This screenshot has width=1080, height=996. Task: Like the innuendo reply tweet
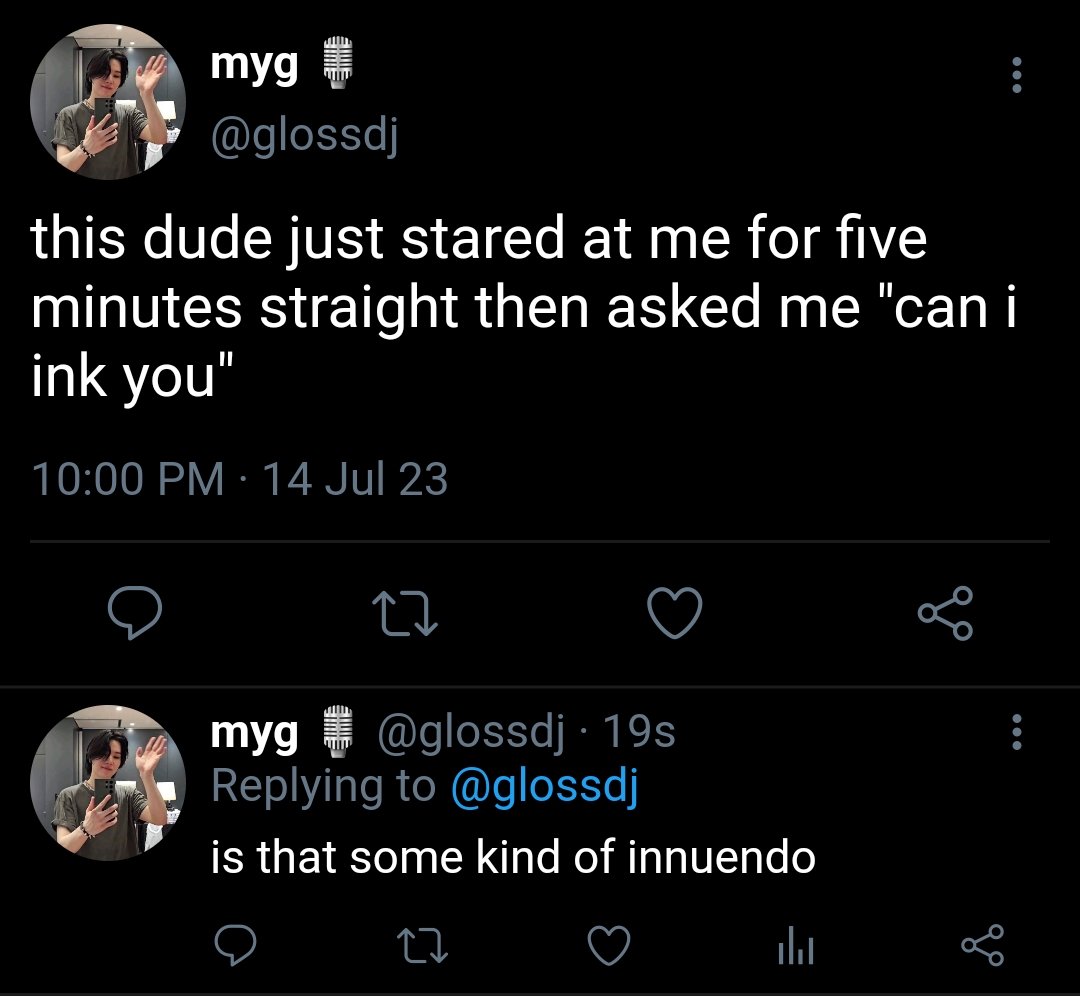[x=609, y=945]
